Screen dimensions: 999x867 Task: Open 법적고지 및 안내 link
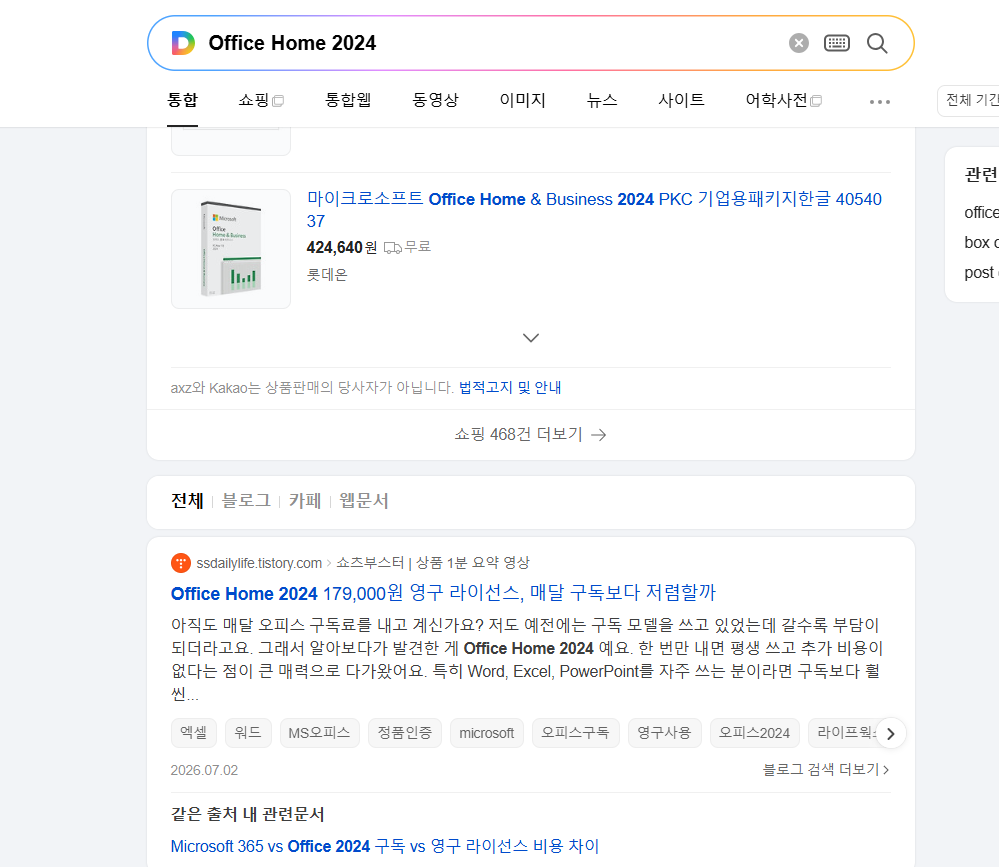[510, 387]
